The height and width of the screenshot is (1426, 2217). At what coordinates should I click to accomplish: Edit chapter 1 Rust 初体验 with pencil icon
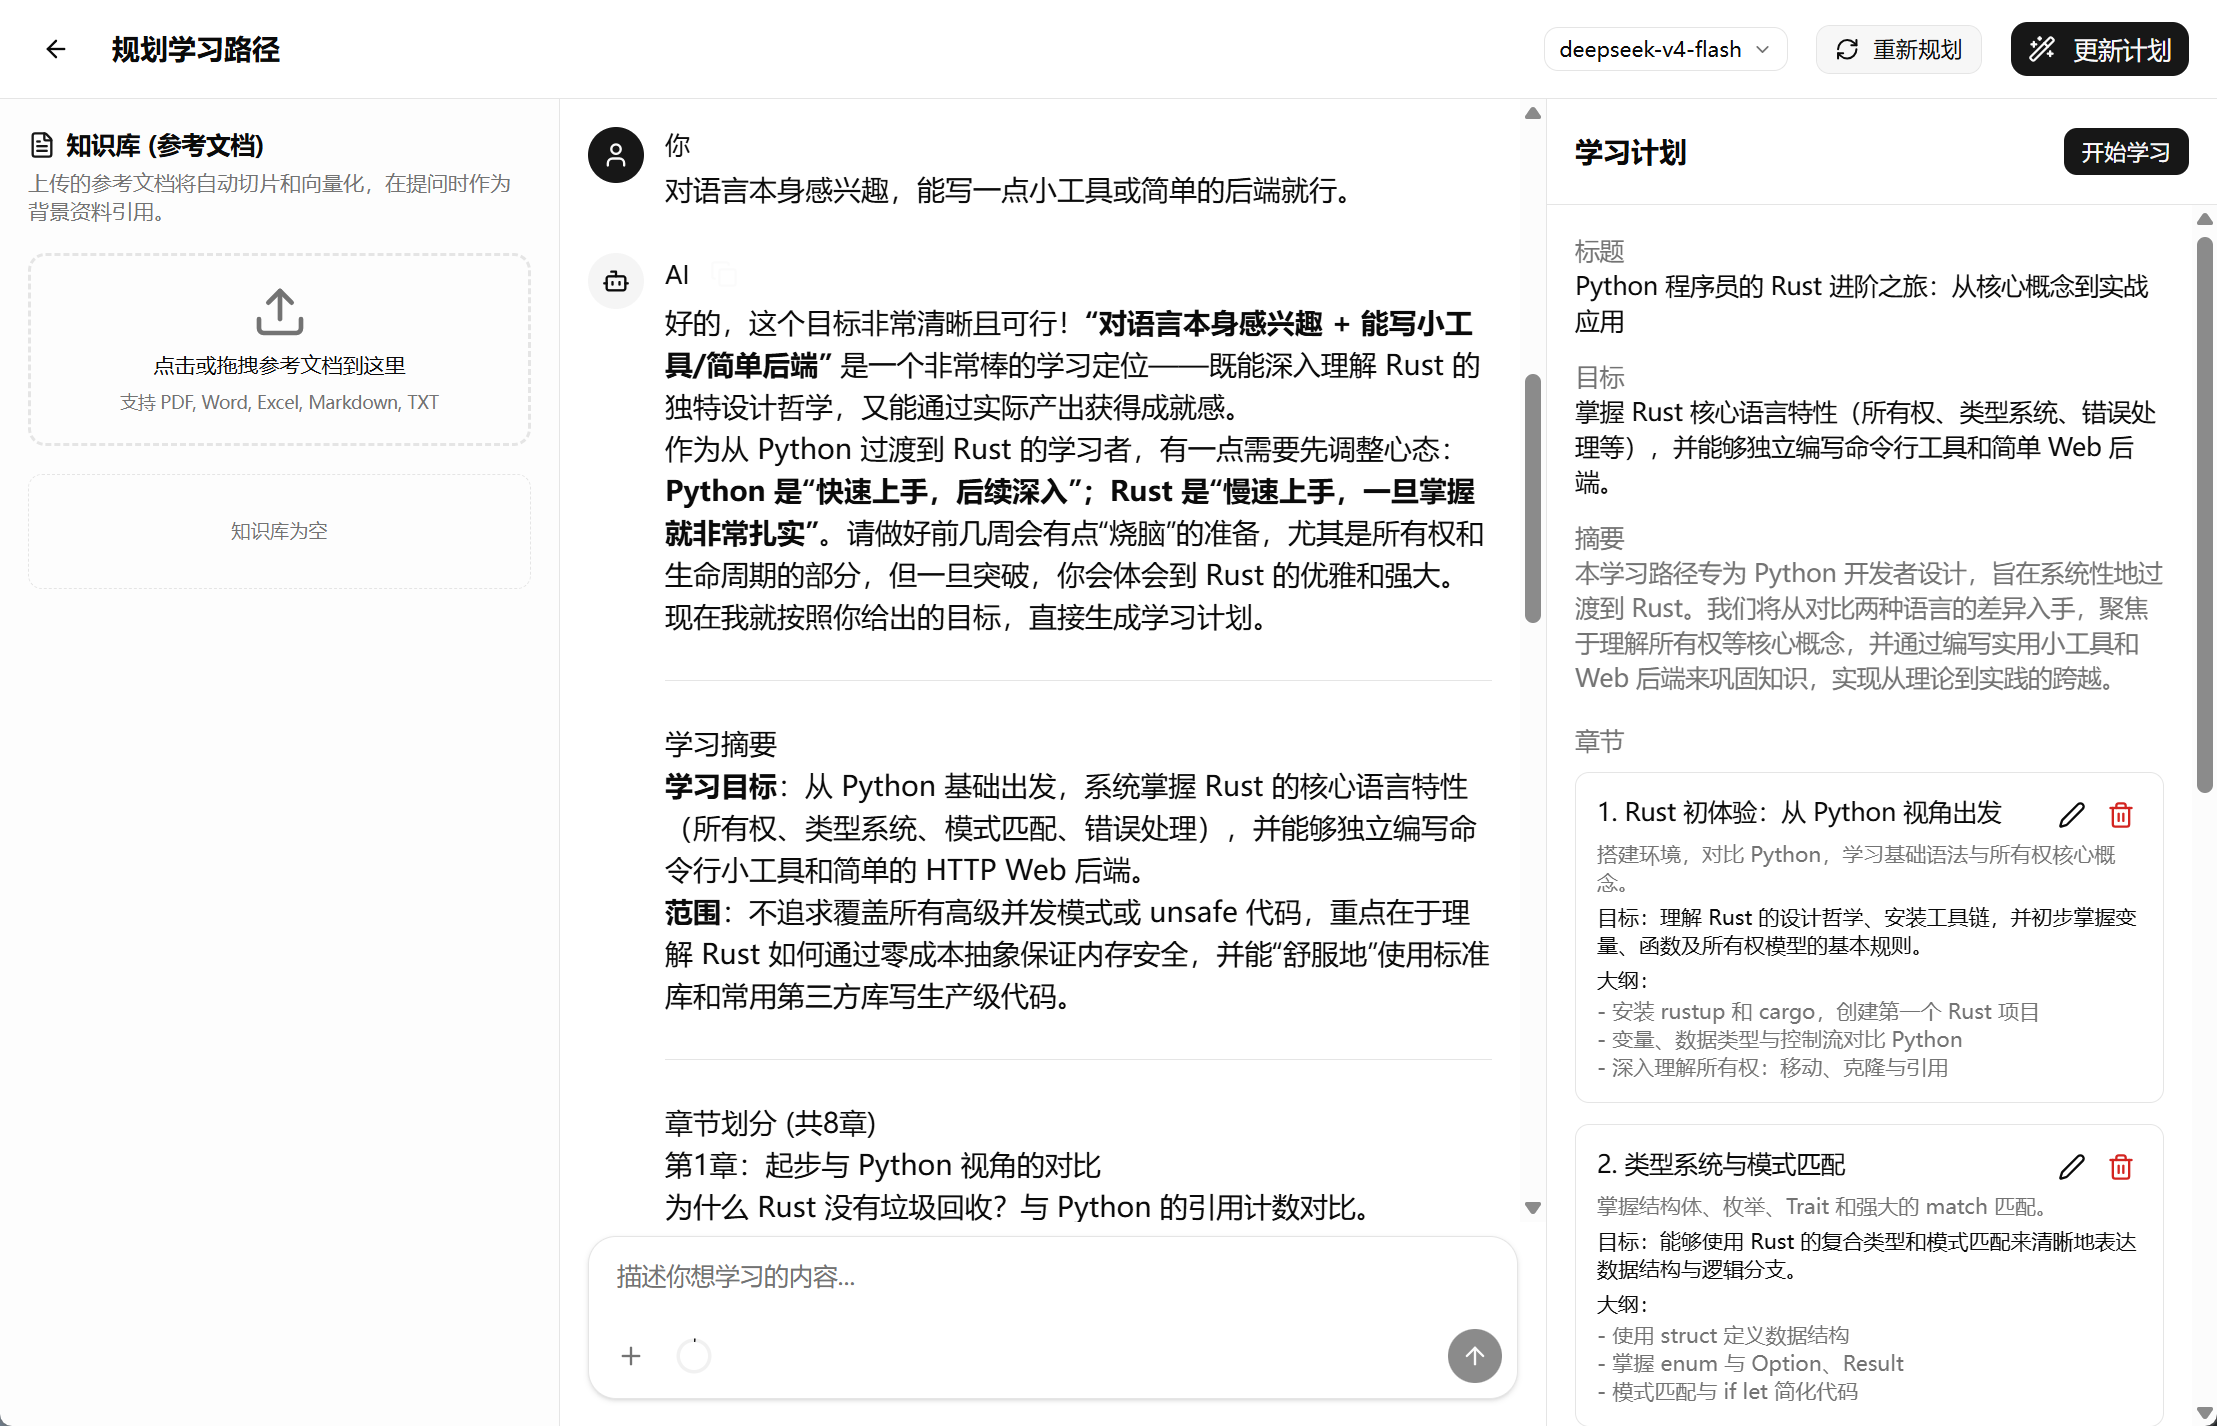[x=2071, y=815]
